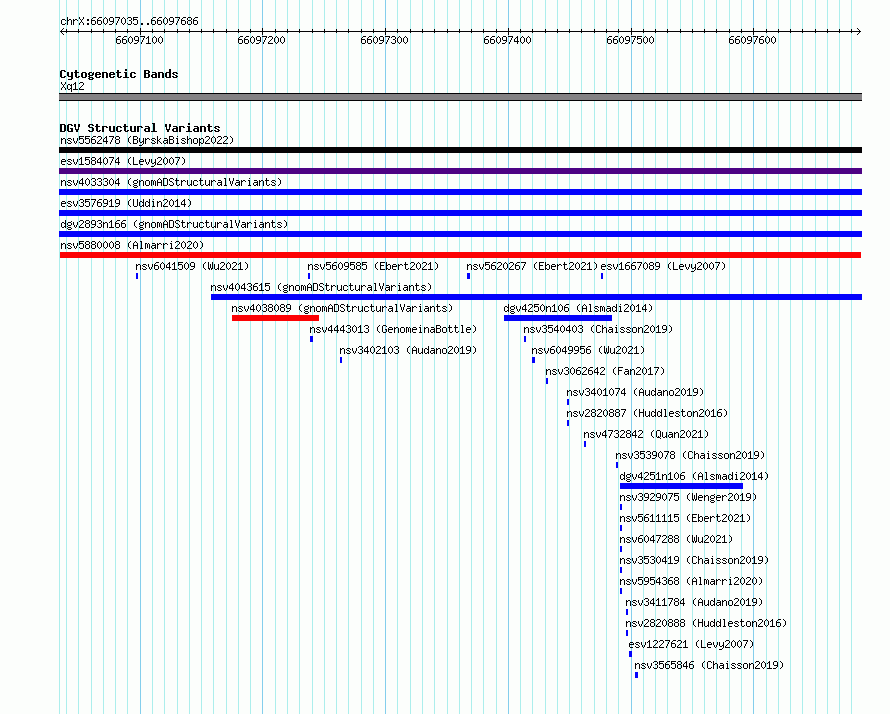Open nsv3062642 (Fan2017) label
This screenshot has height=714, width=890.
(605, 371)
